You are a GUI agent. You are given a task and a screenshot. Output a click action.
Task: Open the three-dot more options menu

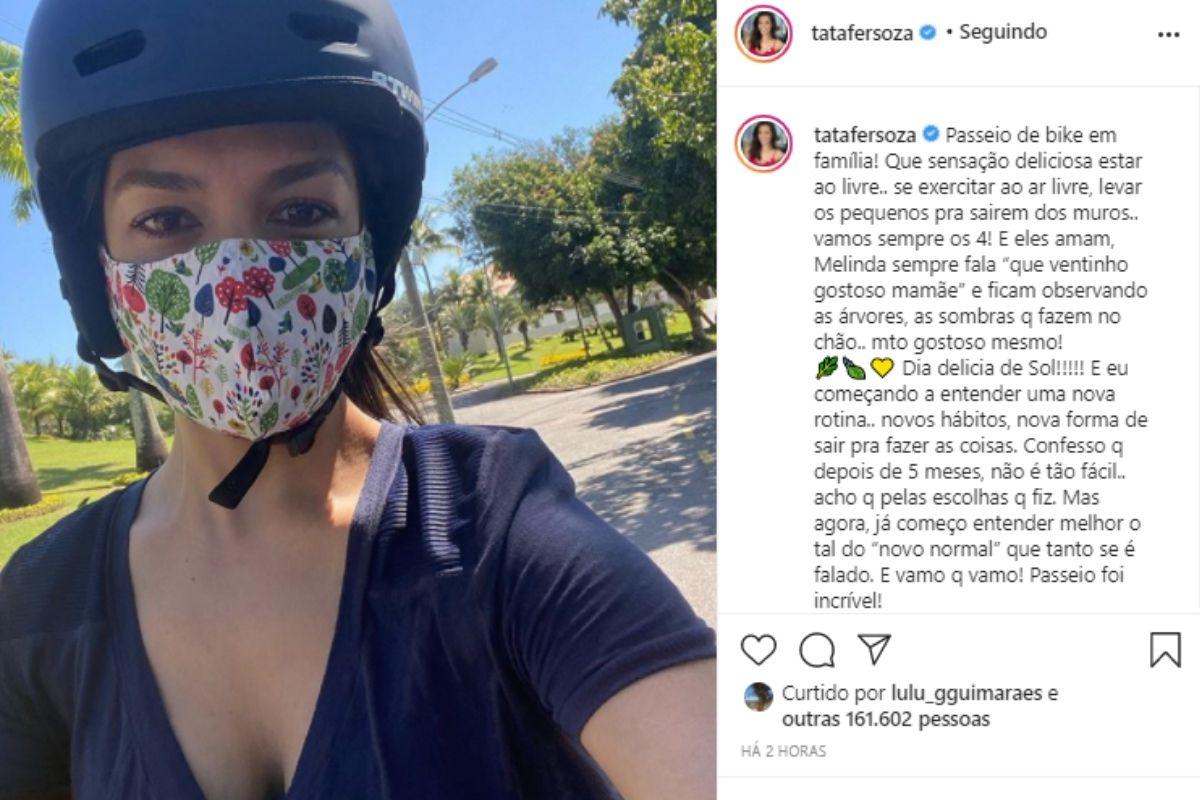[1168, 34]
